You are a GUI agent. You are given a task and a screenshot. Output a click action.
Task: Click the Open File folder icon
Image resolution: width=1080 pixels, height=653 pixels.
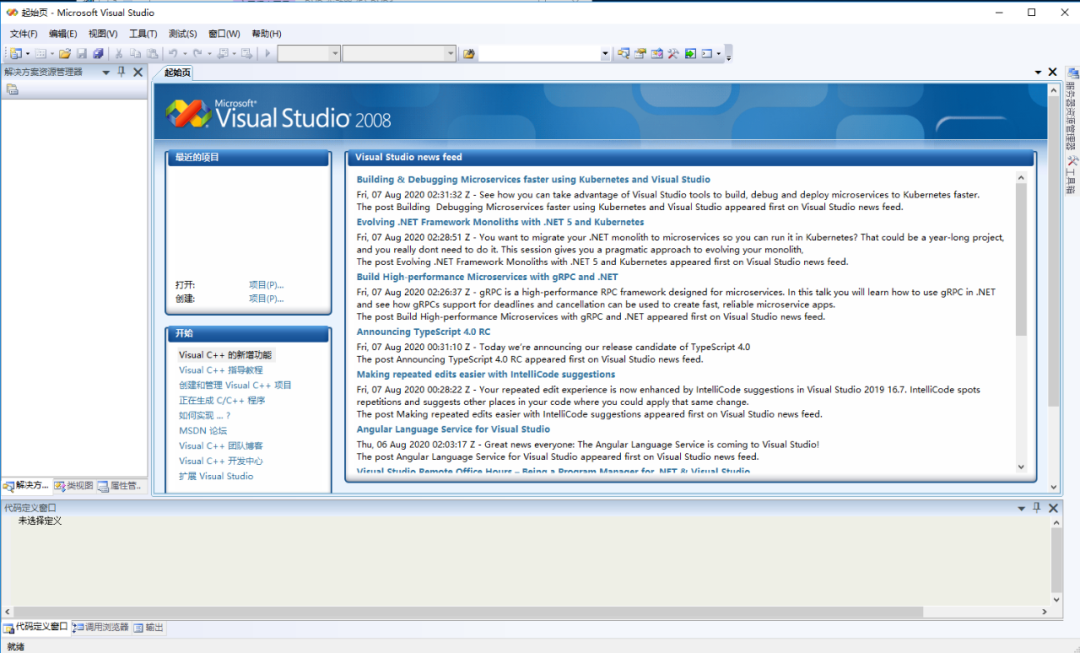click(65, 53)
